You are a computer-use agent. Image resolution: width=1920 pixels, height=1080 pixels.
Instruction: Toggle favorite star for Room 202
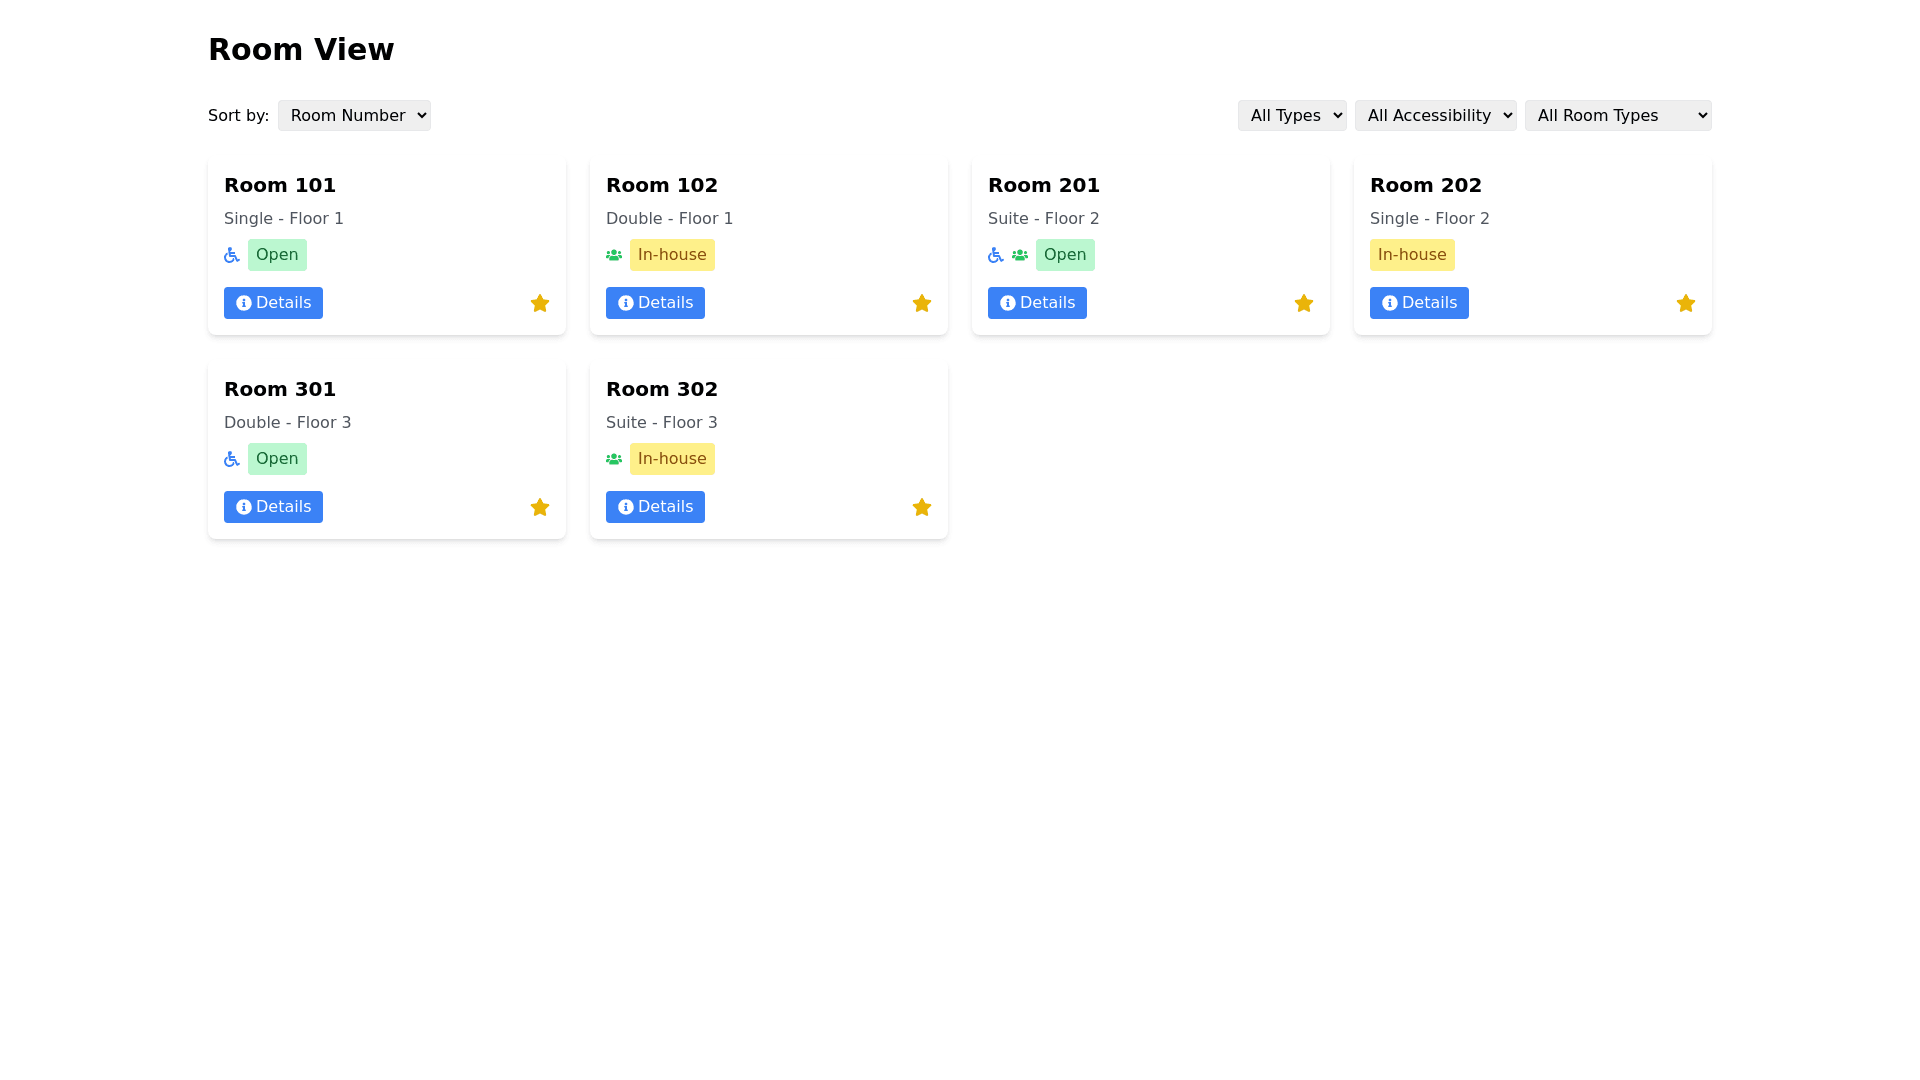[x=1686, y=303]
